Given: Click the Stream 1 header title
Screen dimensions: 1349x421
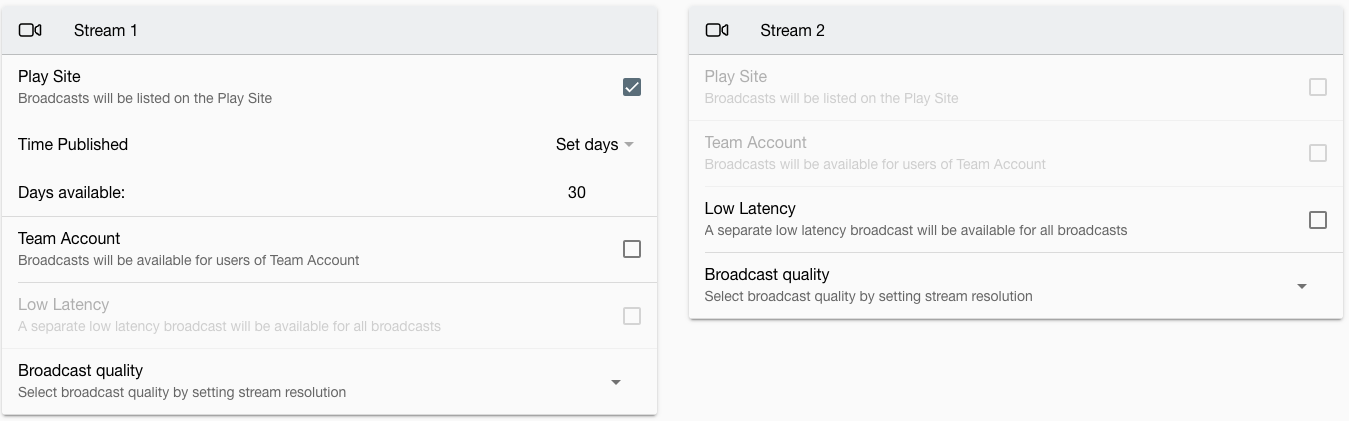Looking at the screenshot, I should point(106,30).
